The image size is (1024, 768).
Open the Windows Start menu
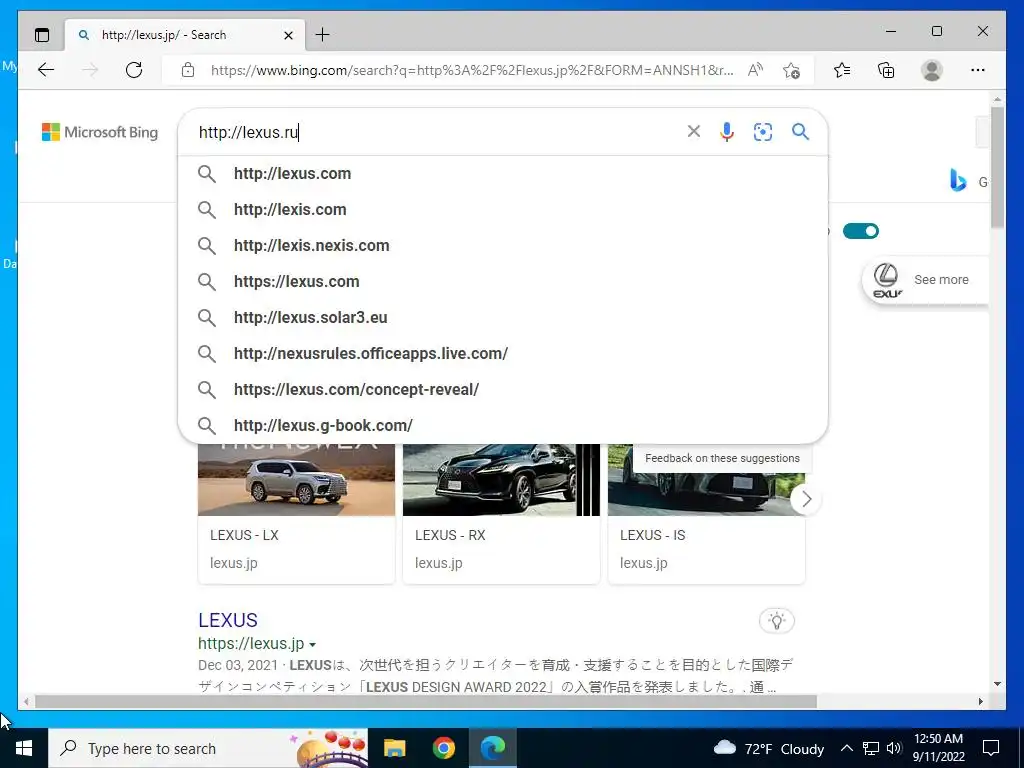(x=24, y=748)
